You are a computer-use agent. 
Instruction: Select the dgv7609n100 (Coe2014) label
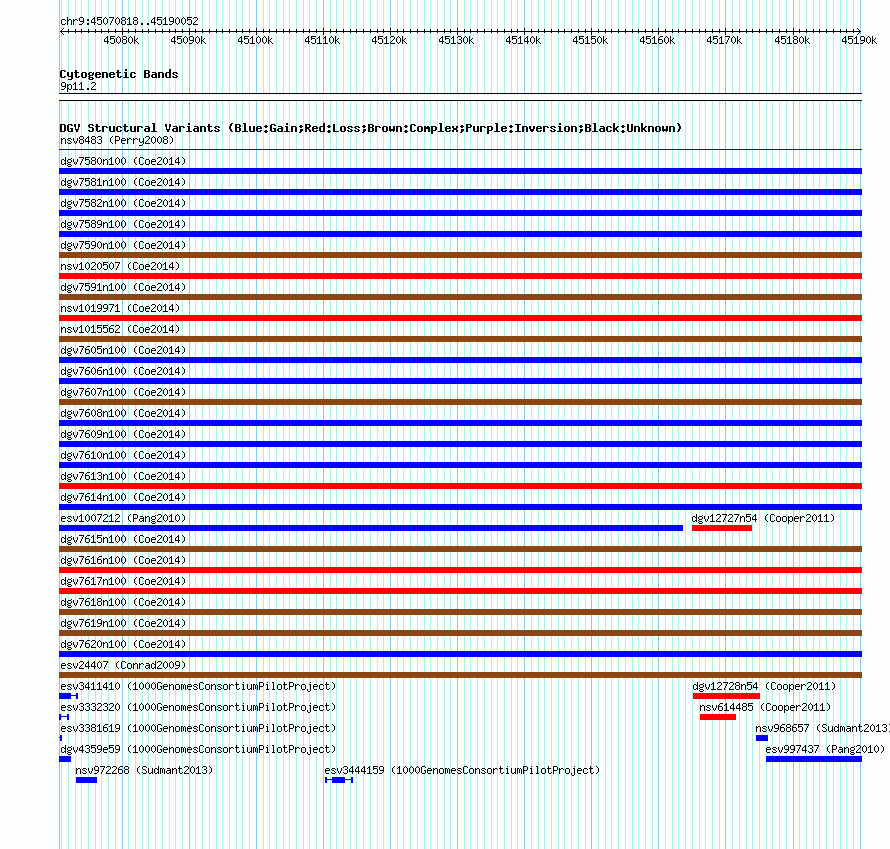tap(123, 434)
